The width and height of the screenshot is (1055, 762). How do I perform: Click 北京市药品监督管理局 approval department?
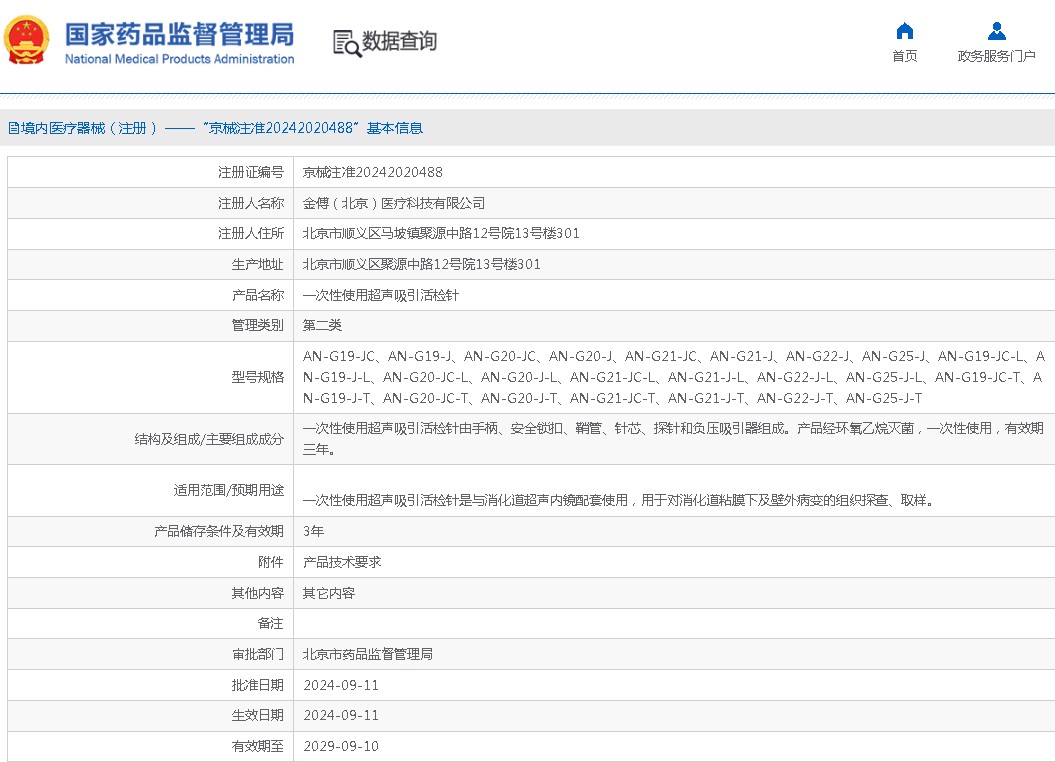367,654
